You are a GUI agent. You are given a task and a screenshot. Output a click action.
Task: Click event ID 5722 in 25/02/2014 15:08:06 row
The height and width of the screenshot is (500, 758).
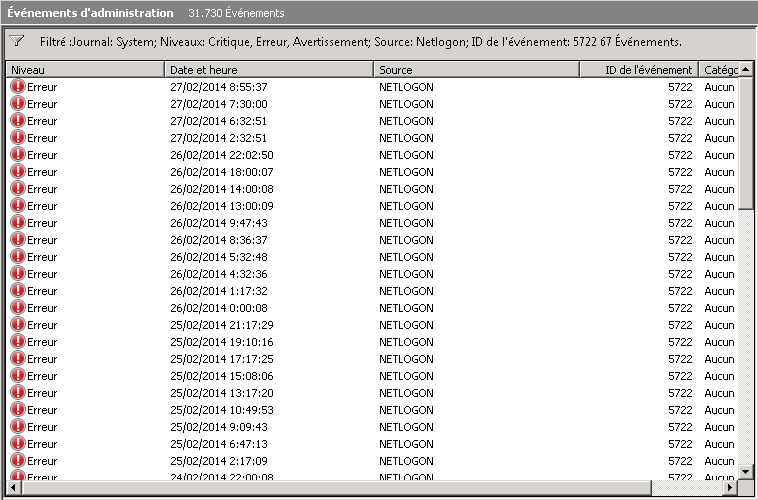pyautogui.click(x=680, y=376)
